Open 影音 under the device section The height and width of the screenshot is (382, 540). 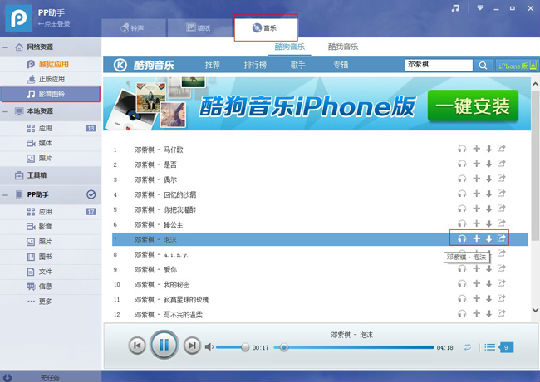tap(50, 226)
